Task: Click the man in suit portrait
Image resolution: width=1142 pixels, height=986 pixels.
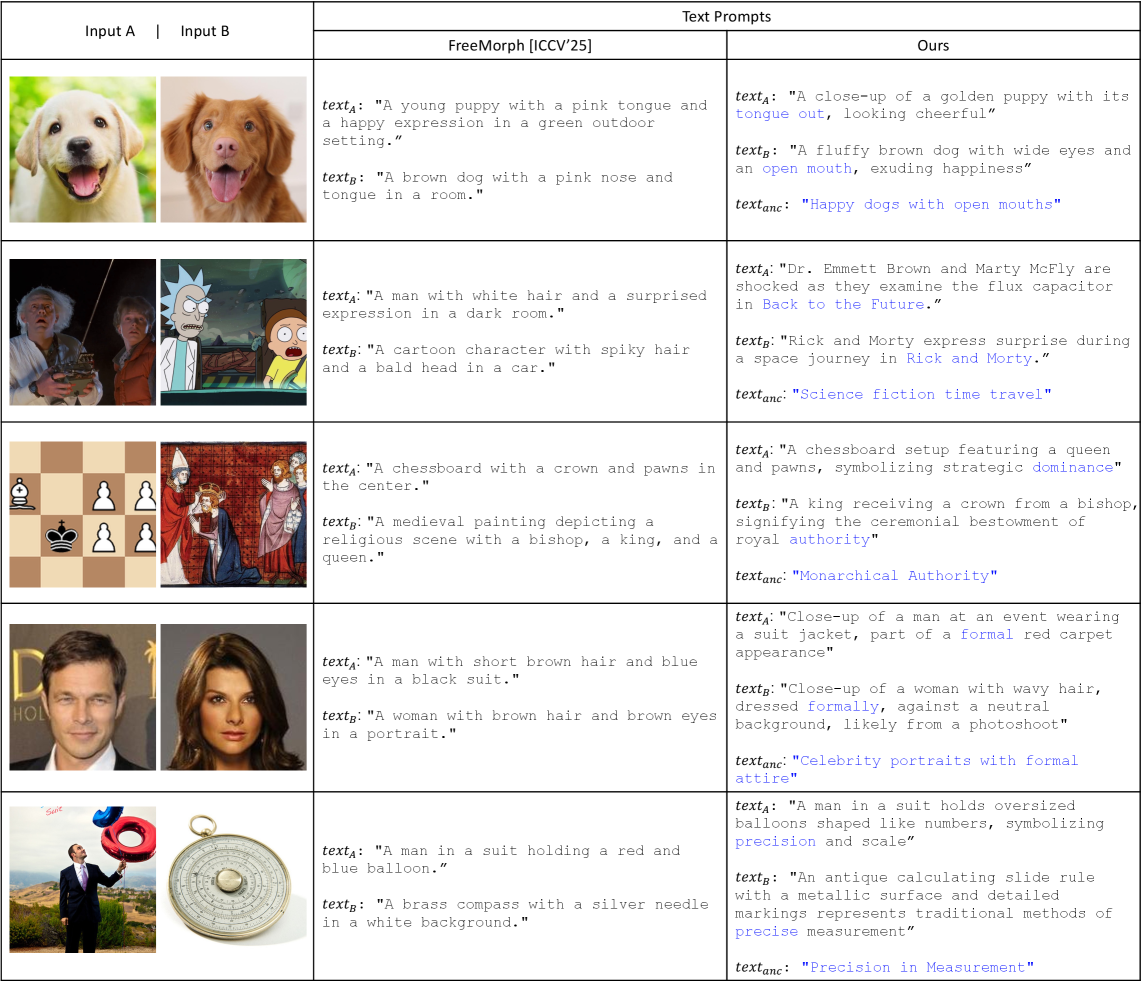Action: pyautogui.click(x=83, y=697)
